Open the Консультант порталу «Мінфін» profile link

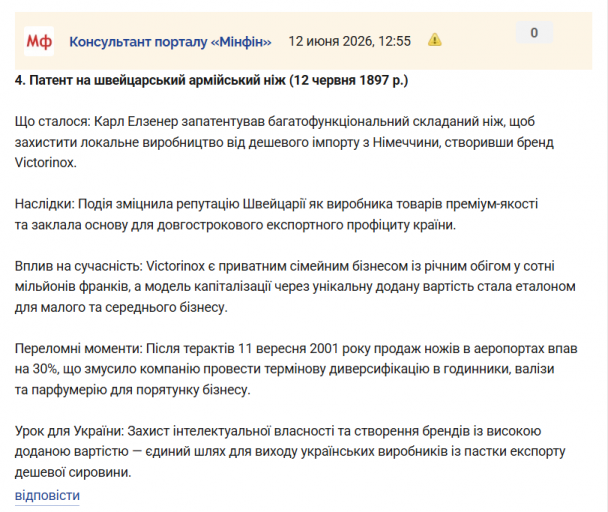[x=170, y=42]
